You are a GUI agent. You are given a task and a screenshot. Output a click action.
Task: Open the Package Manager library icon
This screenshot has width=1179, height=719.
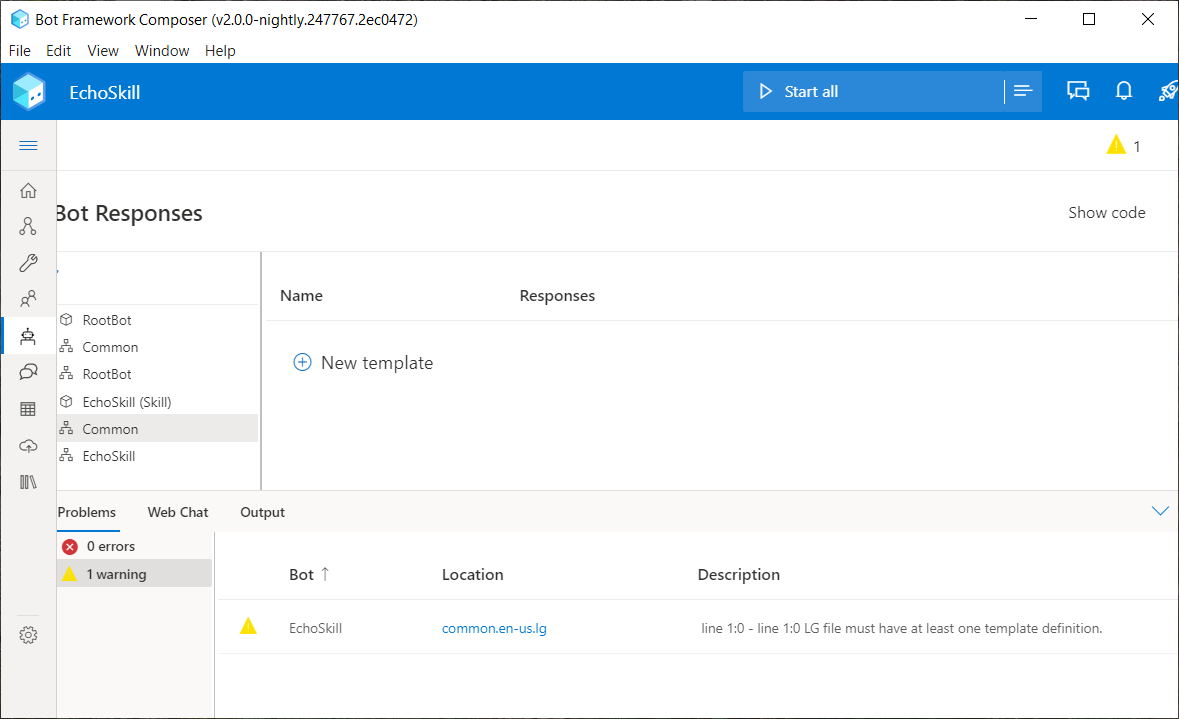pyautogui.click(x=28, y=481)
